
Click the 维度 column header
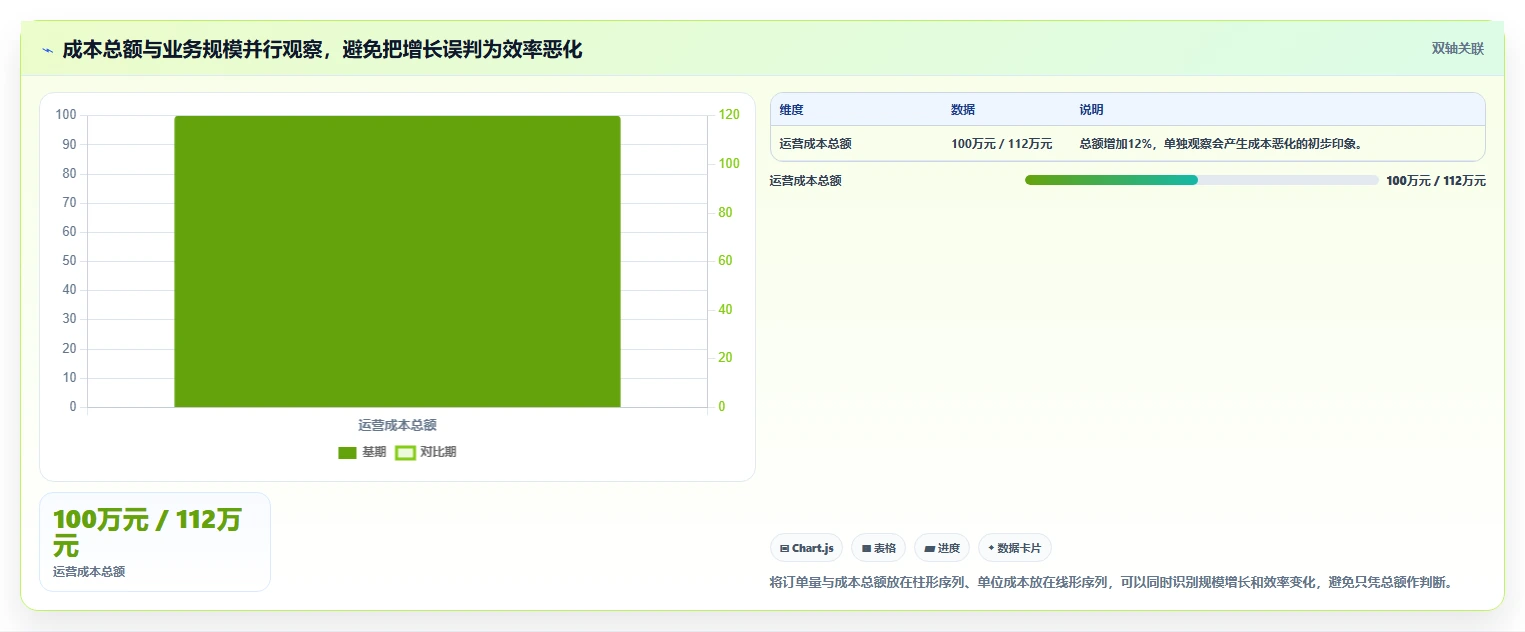coord(792,110)
